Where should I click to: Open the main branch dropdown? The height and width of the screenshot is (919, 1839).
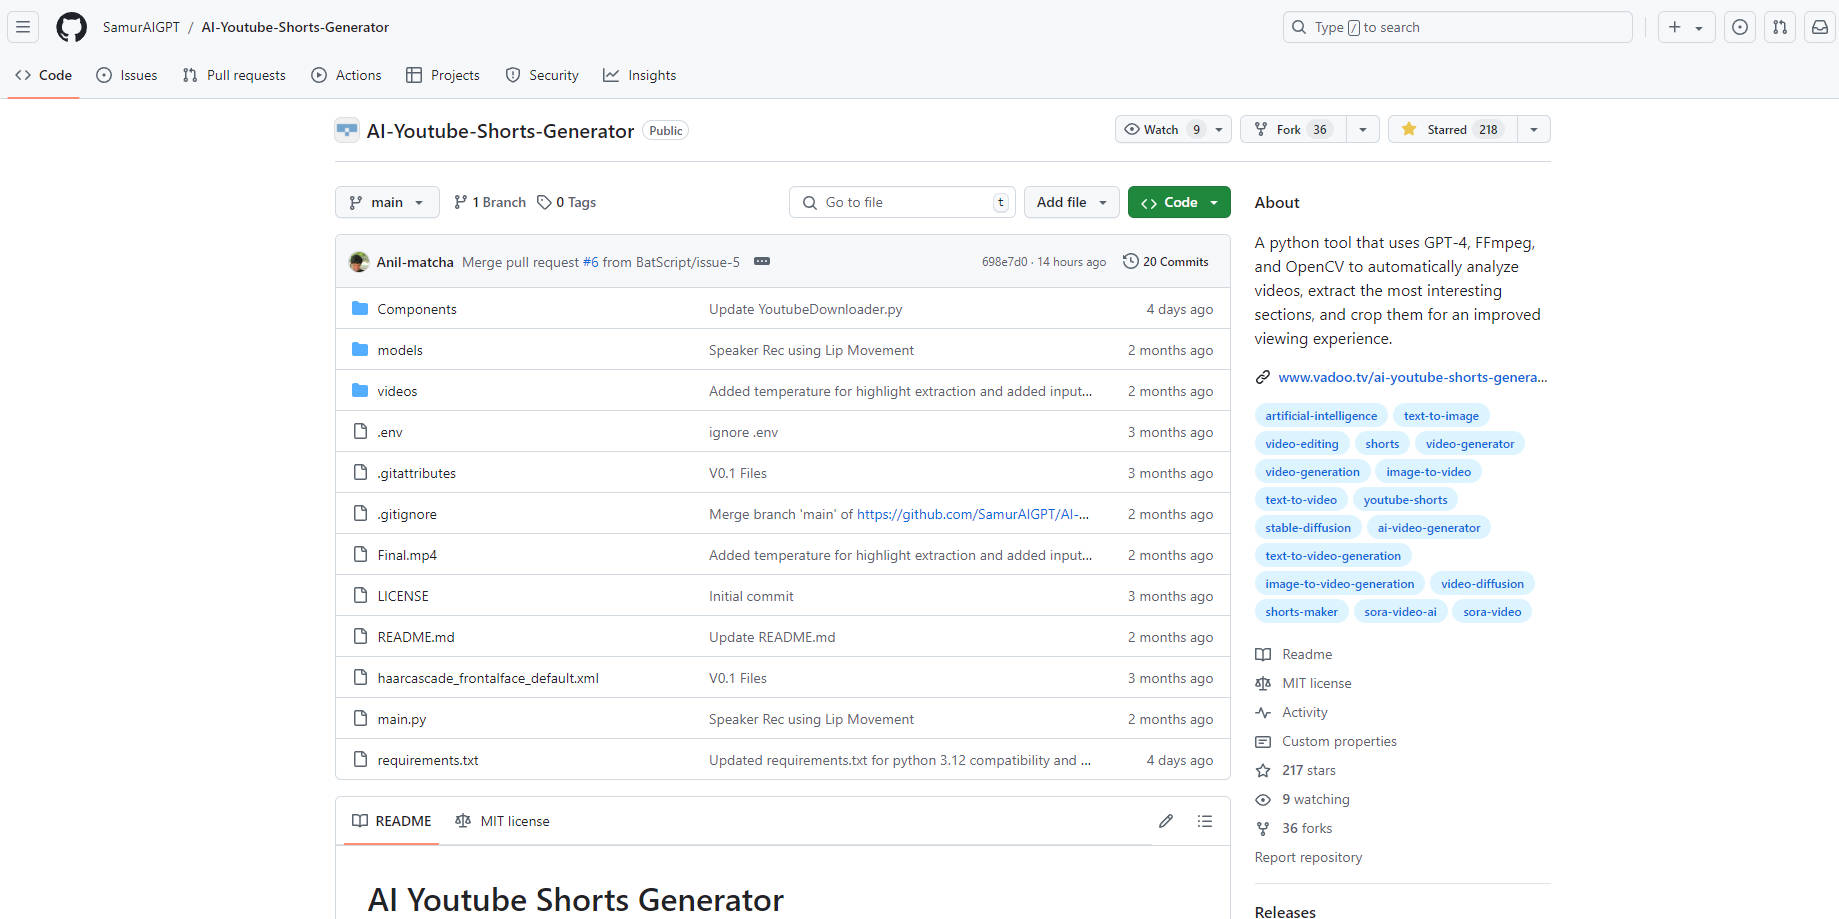386,202
